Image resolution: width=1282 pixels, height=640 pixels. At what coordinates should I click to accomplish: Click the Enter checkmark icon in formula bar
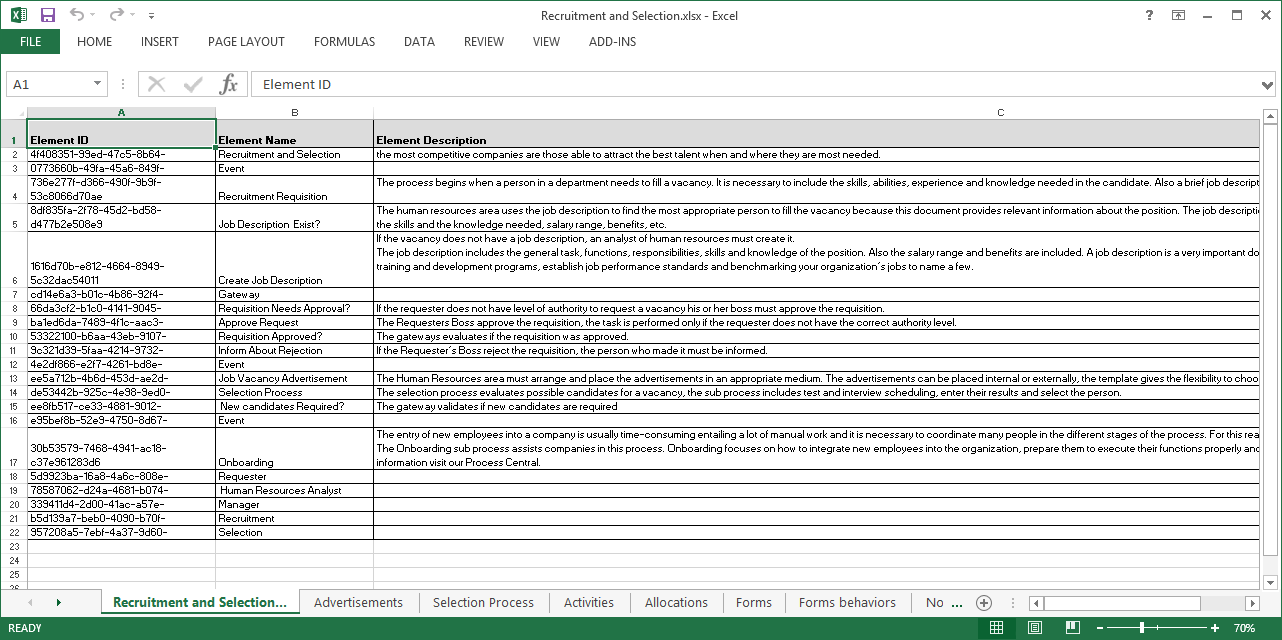click(193, 85)
